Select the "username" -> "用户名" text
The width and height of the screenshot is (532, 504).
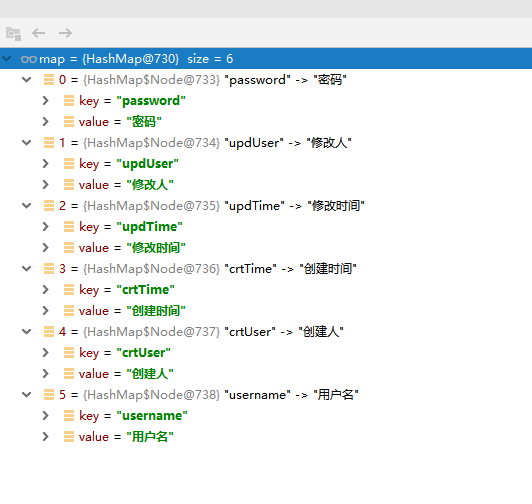click(291, 395)
